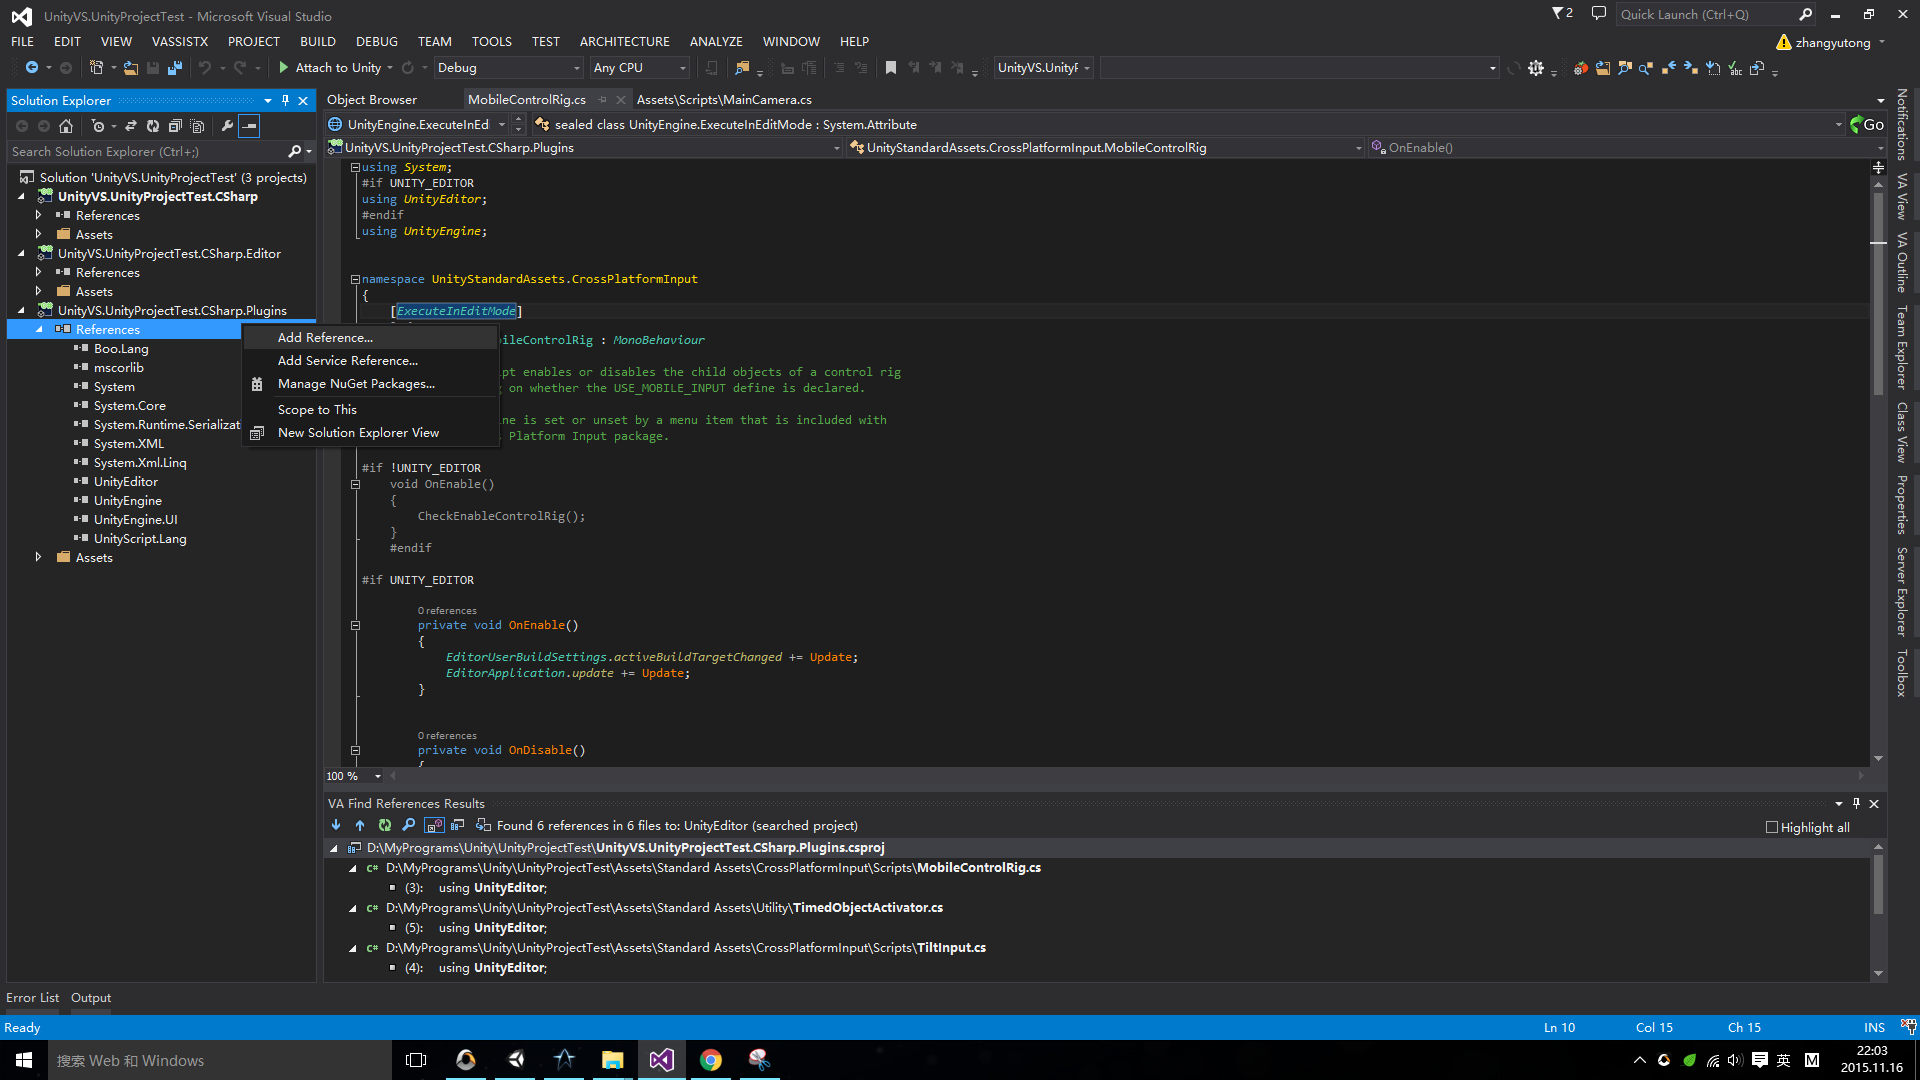Open the VASSISTX menu
Viewport: 1920px width, 1080px height.
click(180, 41)
